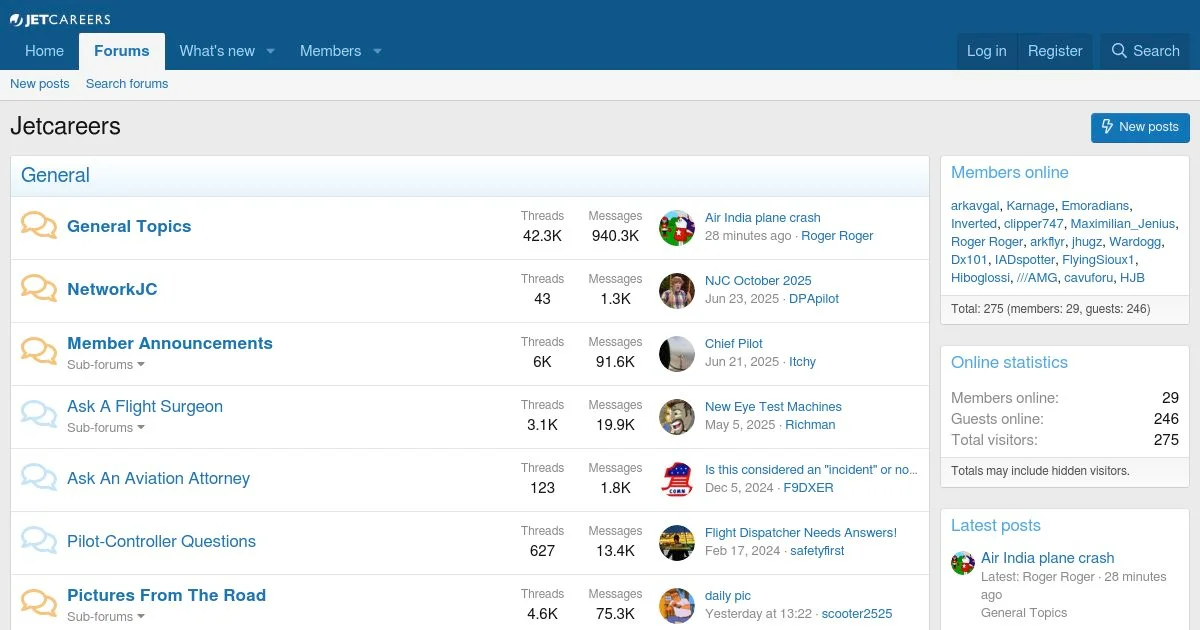
Task: Click the Ask A Flight Surgeon bubble icon
Action: click(39, 415)
